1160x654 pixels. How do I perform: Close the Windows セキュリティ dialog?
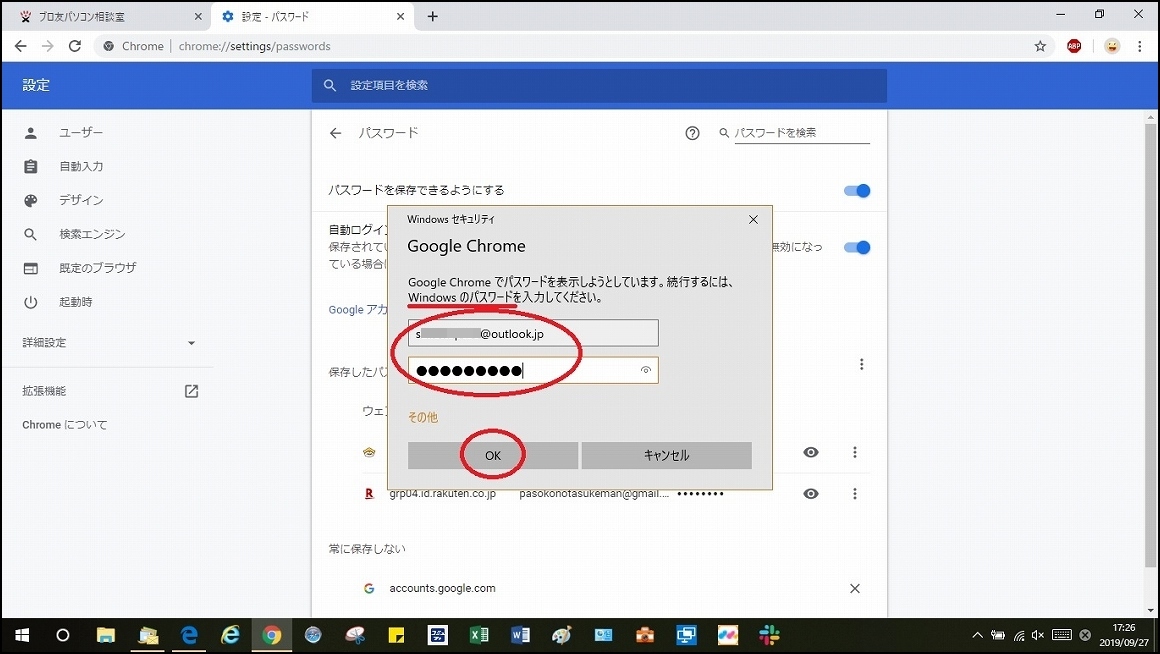[753, 220]
